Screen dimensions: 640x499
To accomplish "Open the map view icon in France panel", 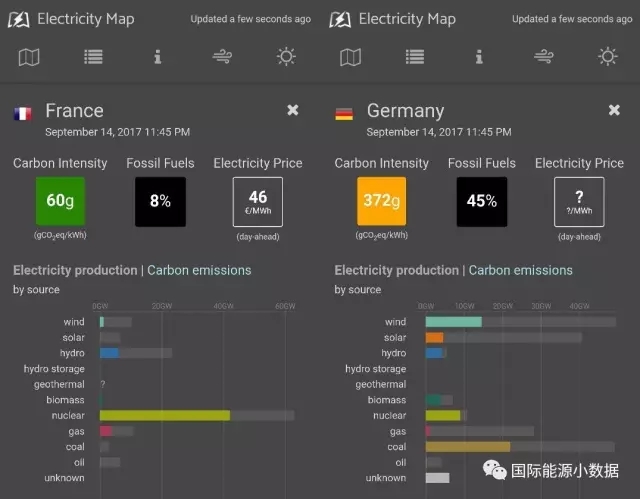I will point(29,57).
